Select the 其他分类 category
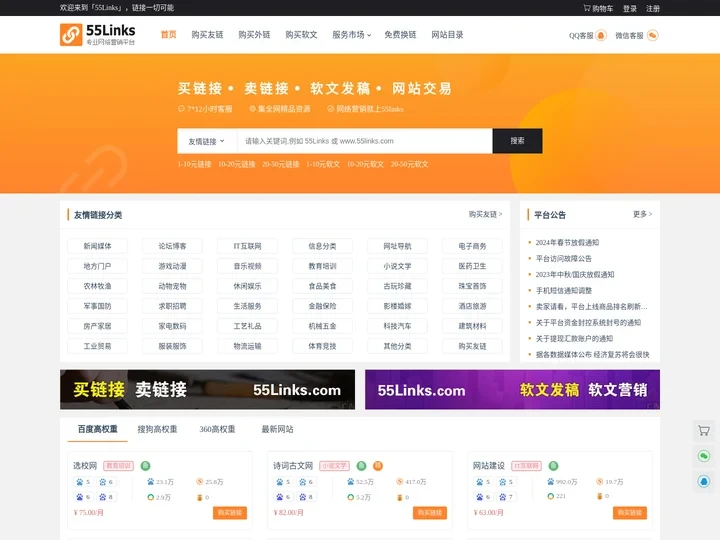 397,346
